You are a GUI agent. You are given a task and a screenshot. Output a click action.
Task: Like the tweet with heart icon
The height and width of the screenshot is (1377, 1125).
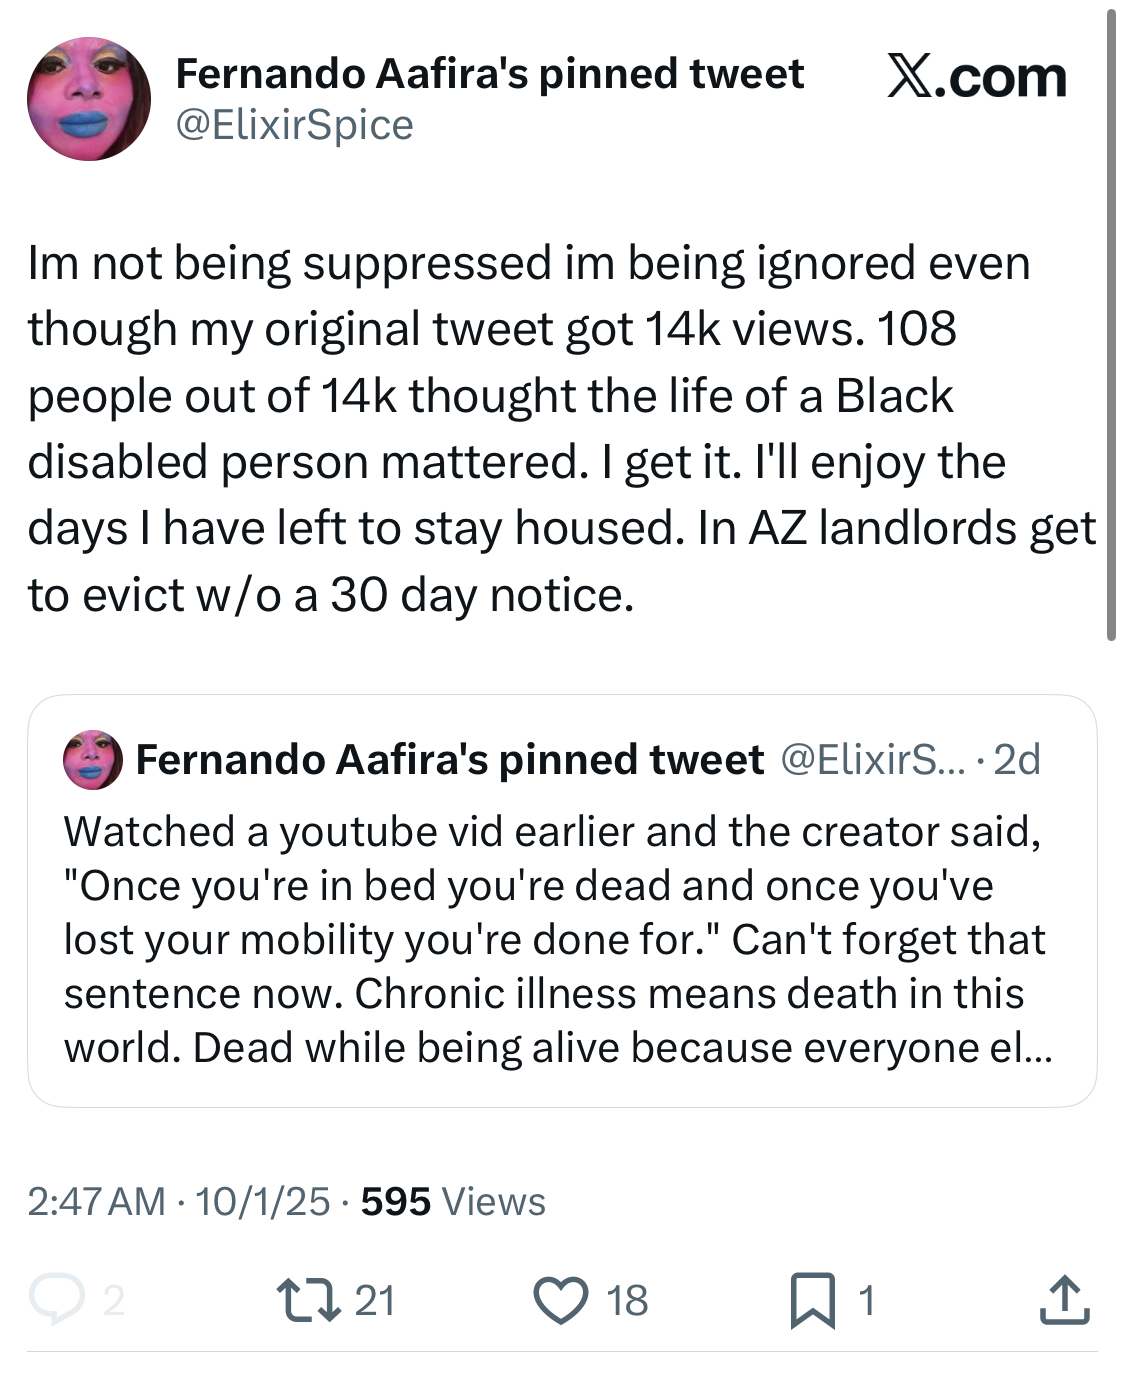[561, 1300]
